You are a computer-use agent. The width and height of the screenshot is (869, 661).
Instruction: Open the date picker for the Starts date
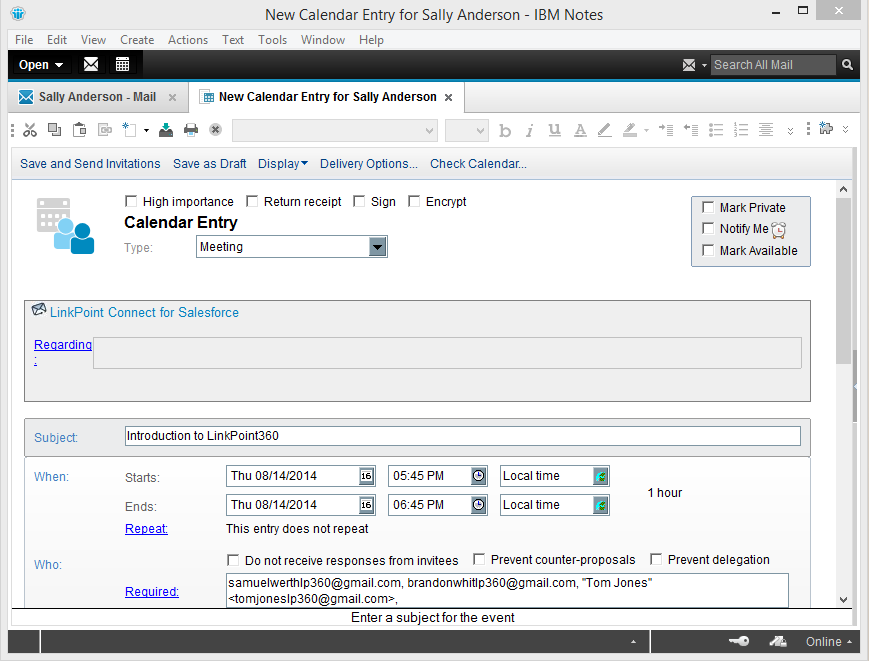point(366,476)
